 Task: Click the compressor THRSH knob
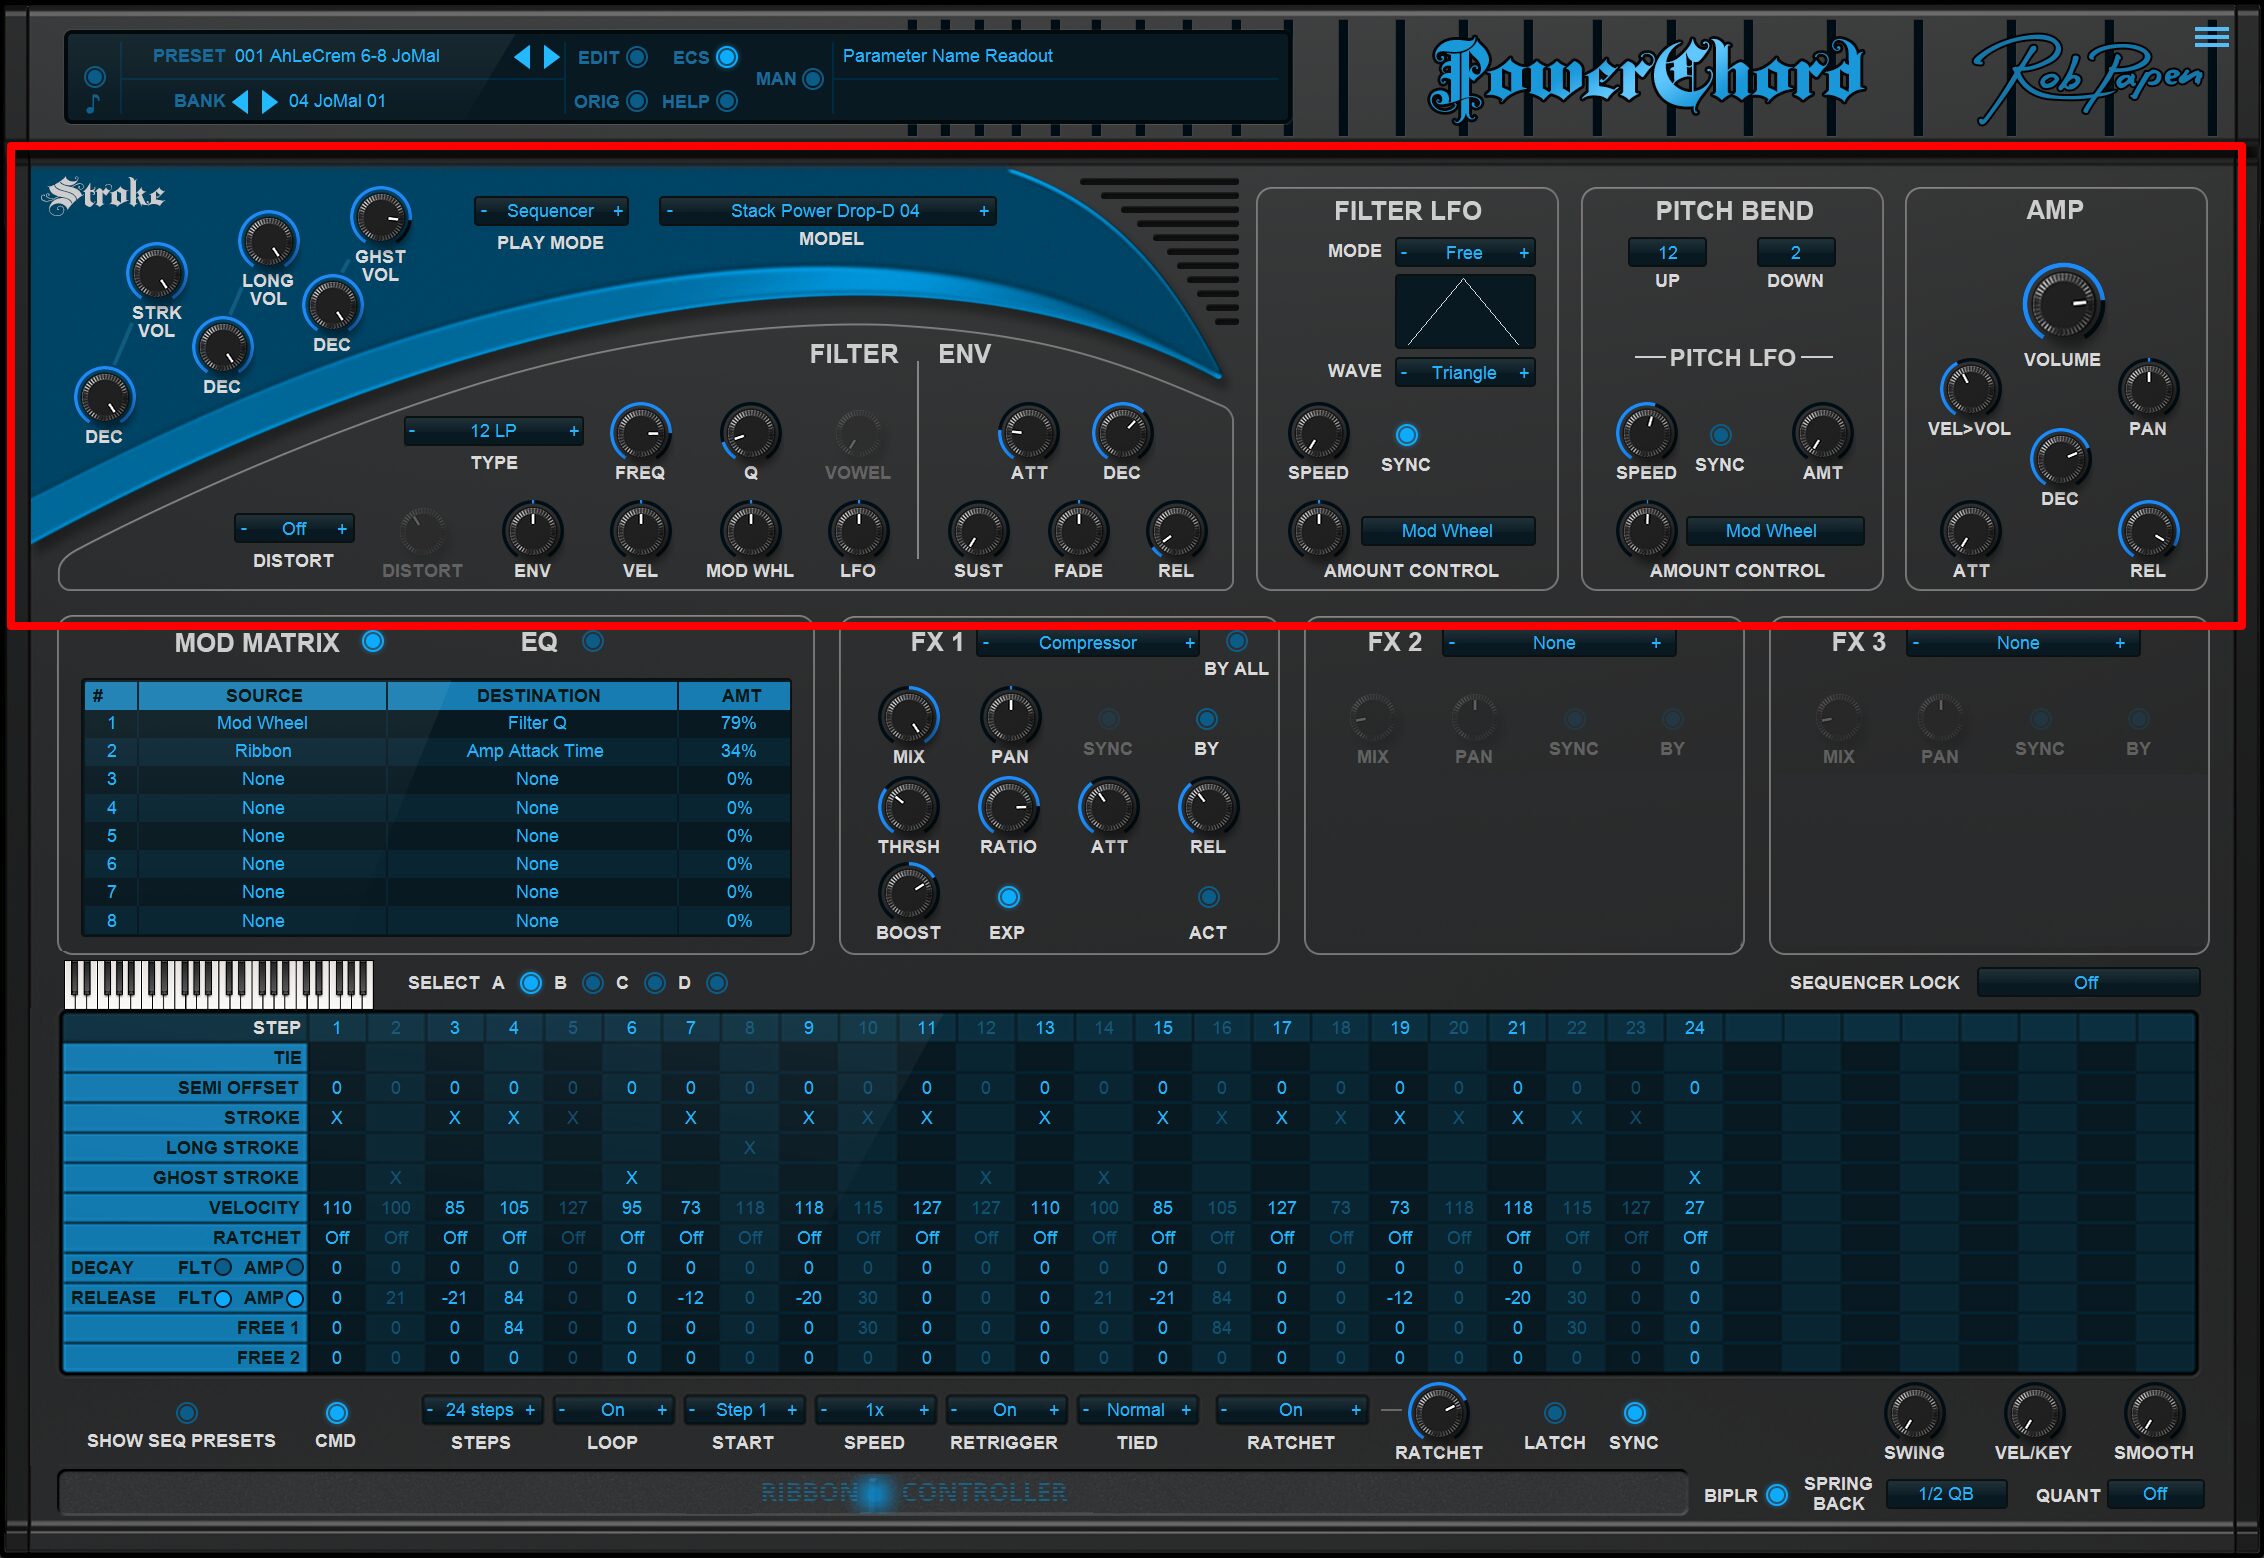pos(908,807)
